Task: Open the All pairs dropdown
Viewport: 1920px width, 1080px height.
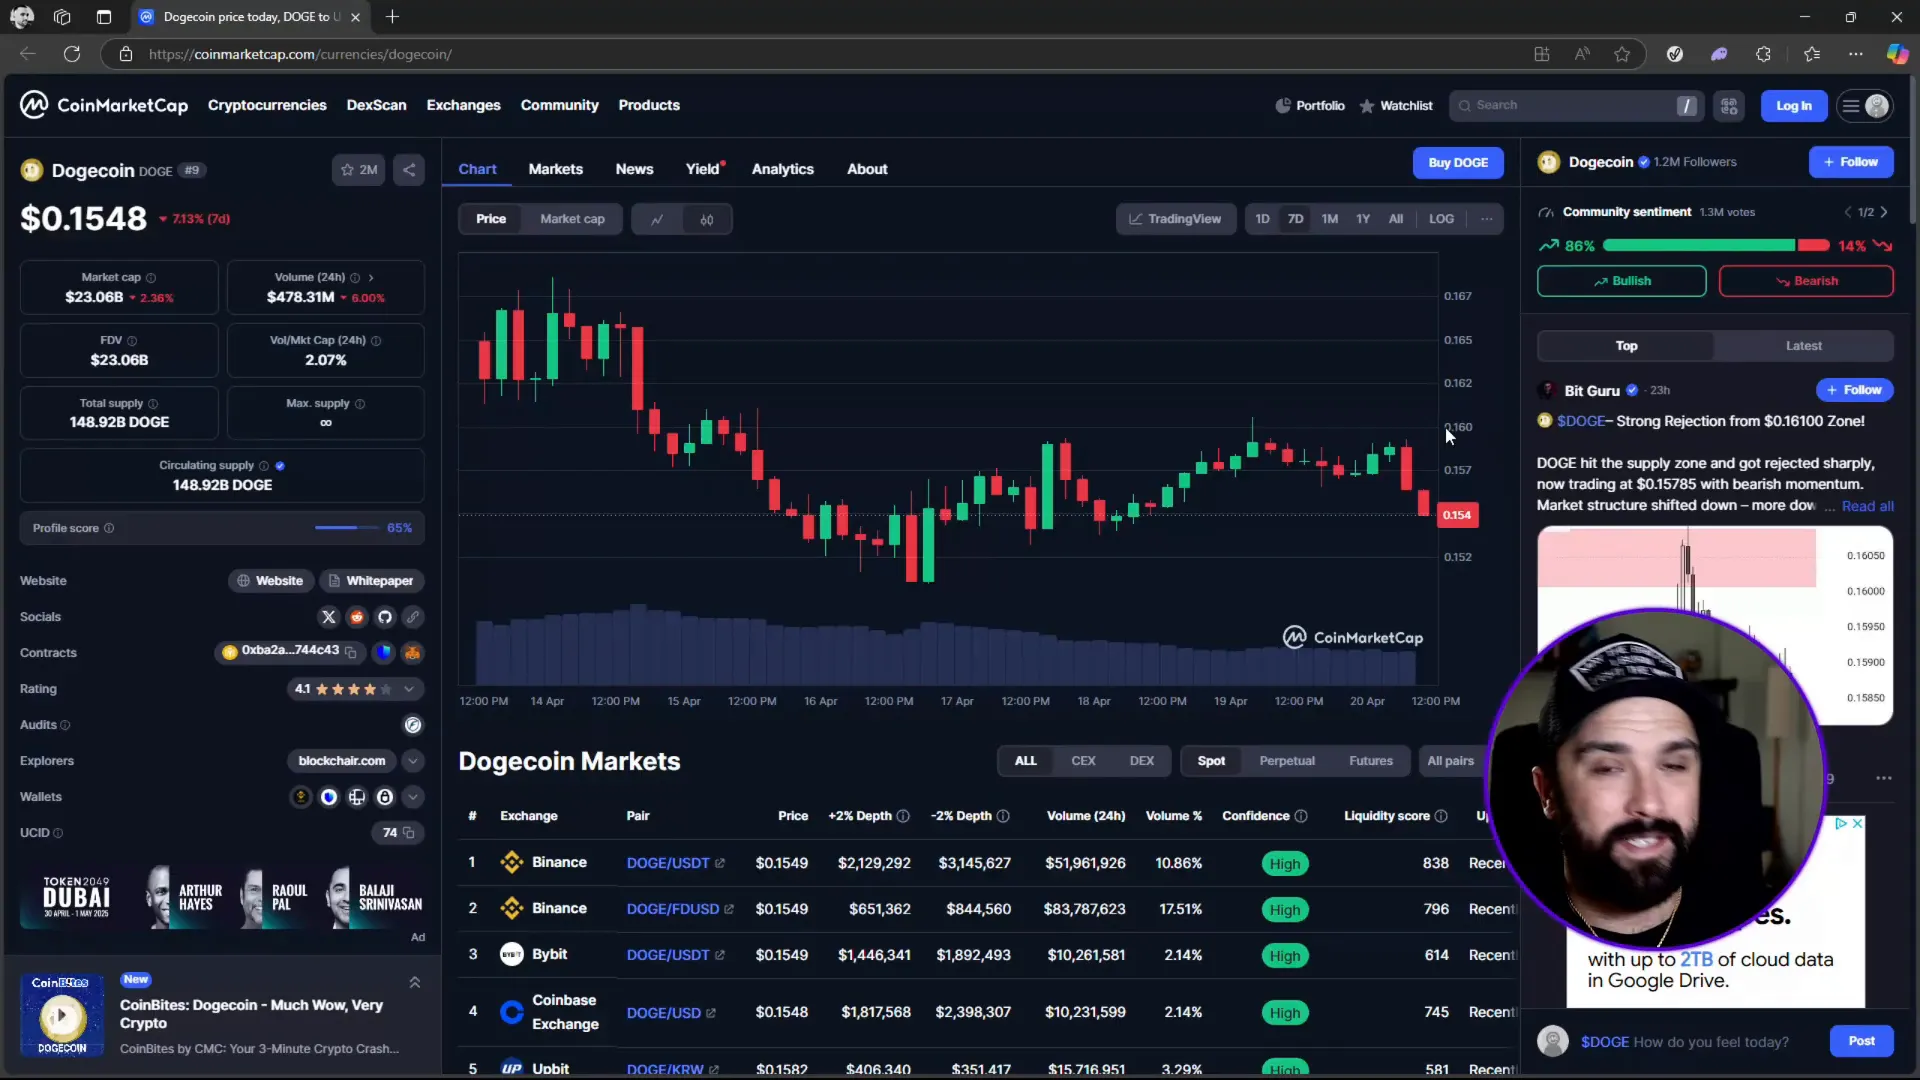Action: tap(1450, 761)
